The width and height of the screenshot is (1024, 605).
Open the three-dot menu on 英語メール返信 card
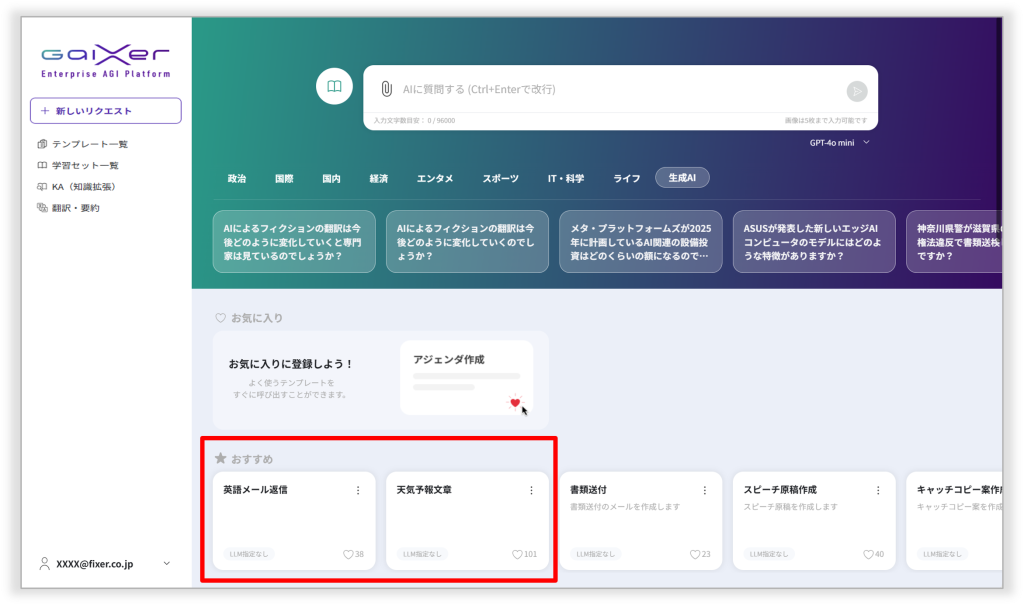[x=358, y=490]
